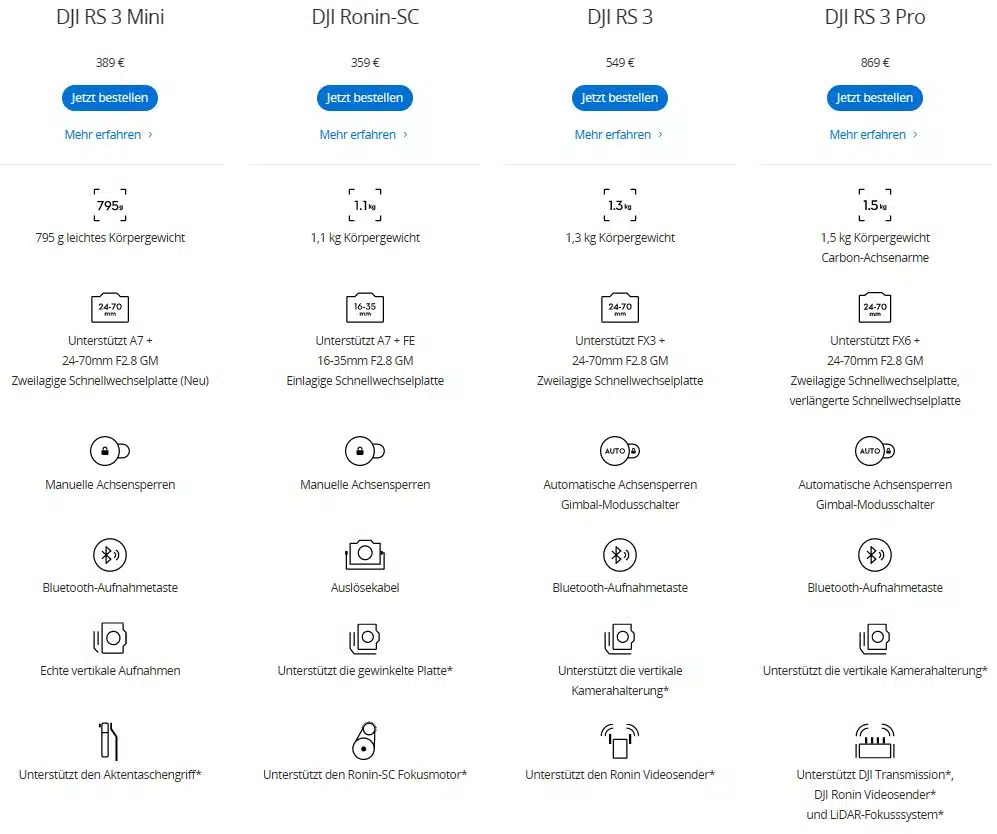Order the DJI RS 3 Mini with Jetzt bestellen

[x=110, y=98]
